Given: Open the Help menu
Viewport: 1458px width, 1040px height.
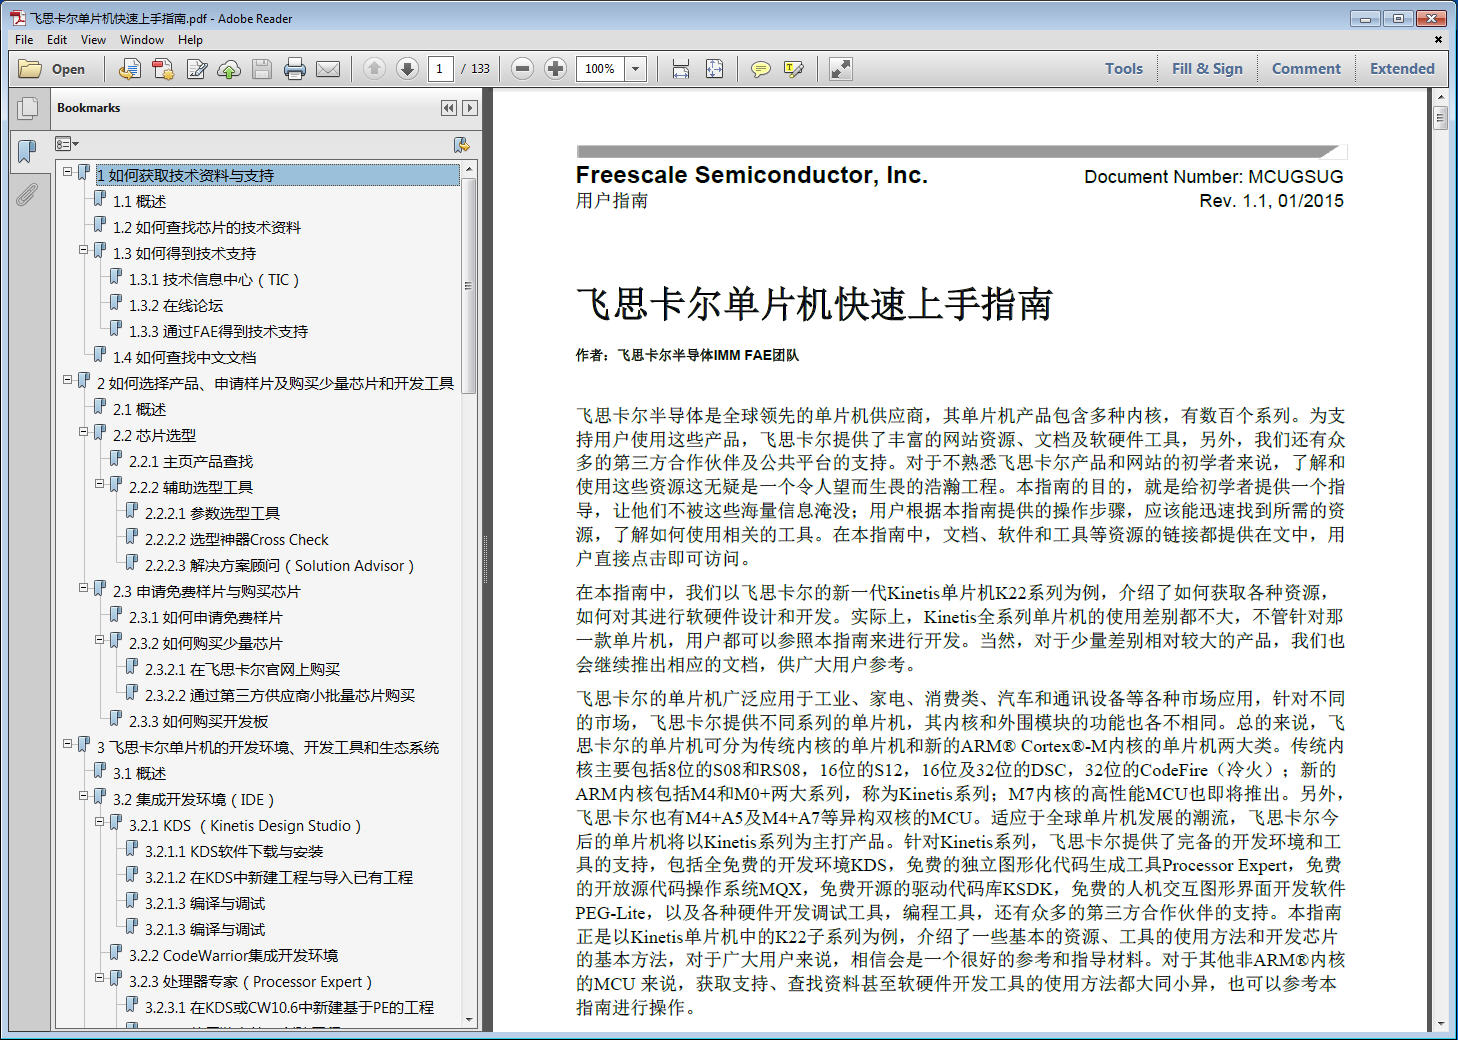Looking at the screenshot, I should point(190,40).
